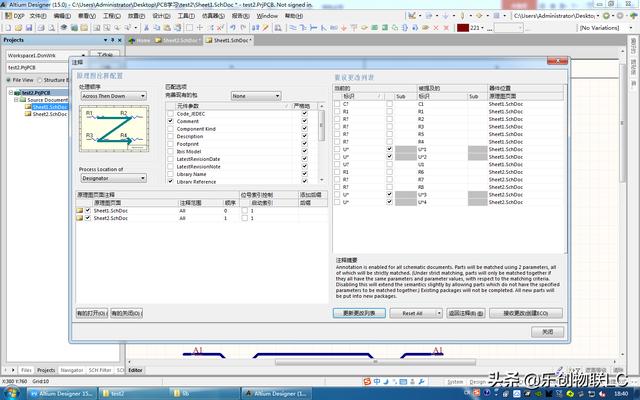Viewport: 640px width, 400px height.
Task: Click the Place Wire toolbar icon
Action: click(x=293, y=28)
